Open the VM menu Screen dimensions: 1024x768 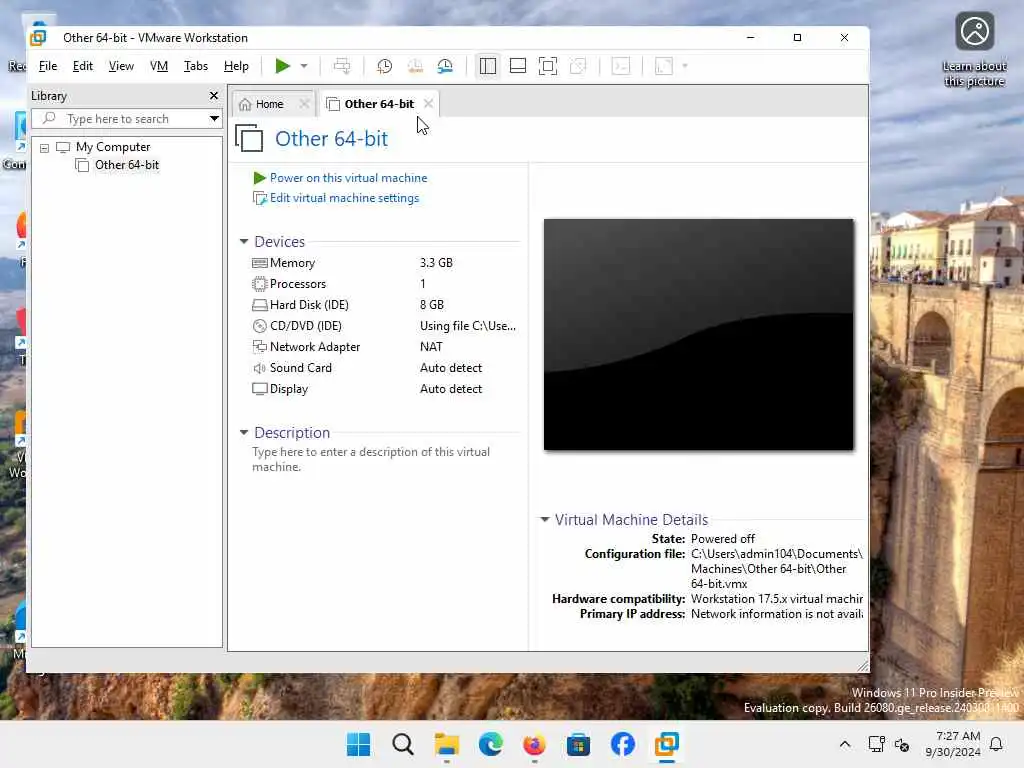159,66
